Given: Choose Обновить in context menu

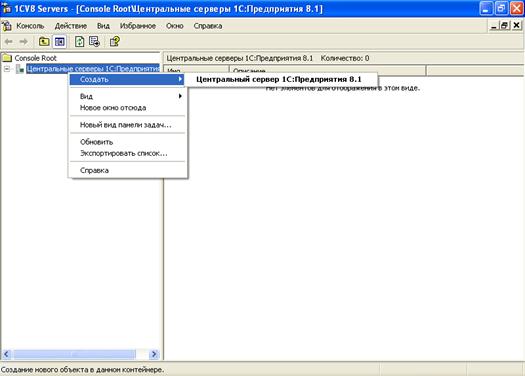Looking at the screenshot, I should click(x=127, y=142).
